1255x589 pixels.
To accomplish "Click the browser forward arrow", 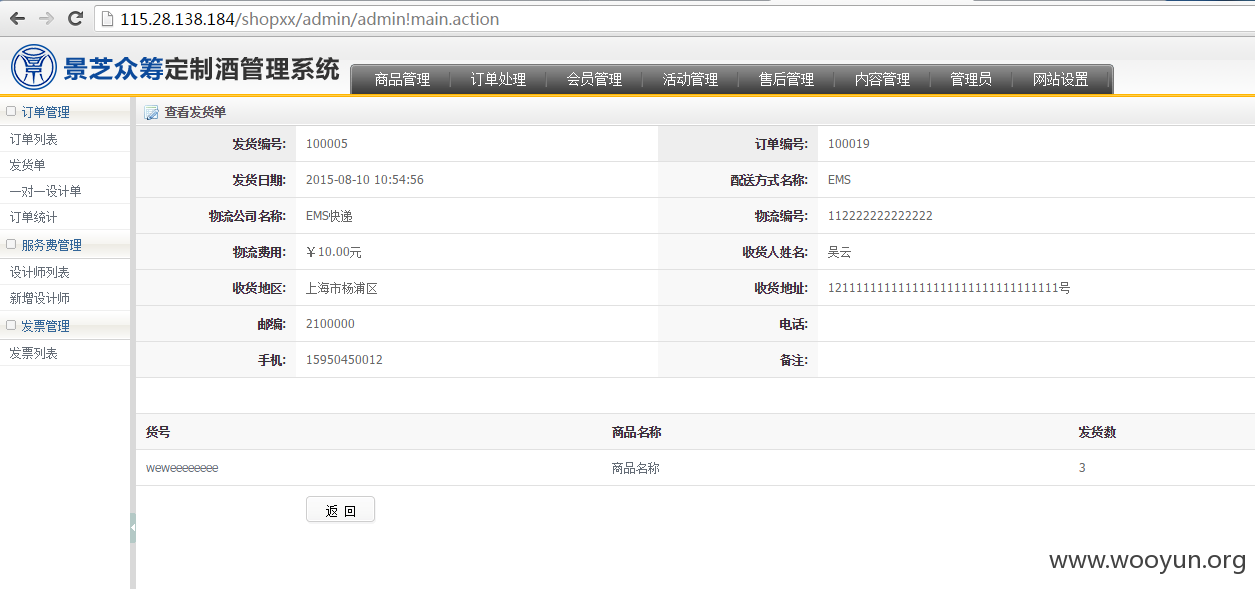I will [46, 18].
